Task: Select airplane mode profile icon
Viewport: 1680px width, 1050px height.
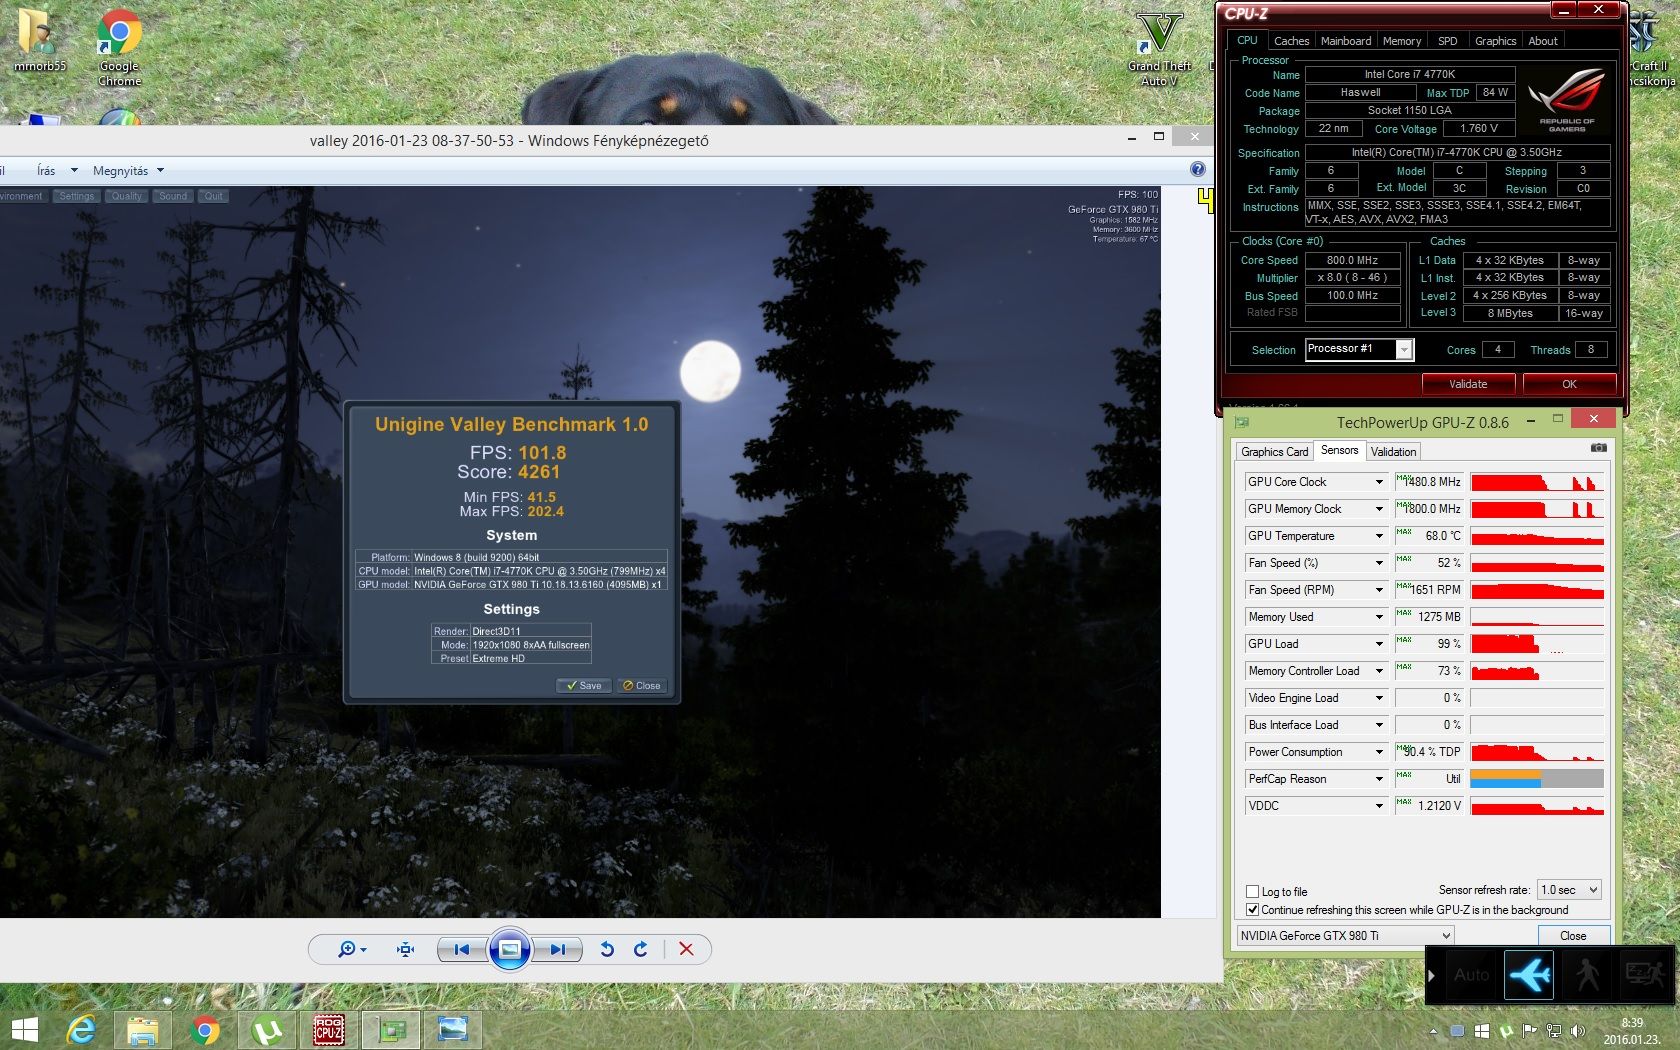Action: [1529, 974]
